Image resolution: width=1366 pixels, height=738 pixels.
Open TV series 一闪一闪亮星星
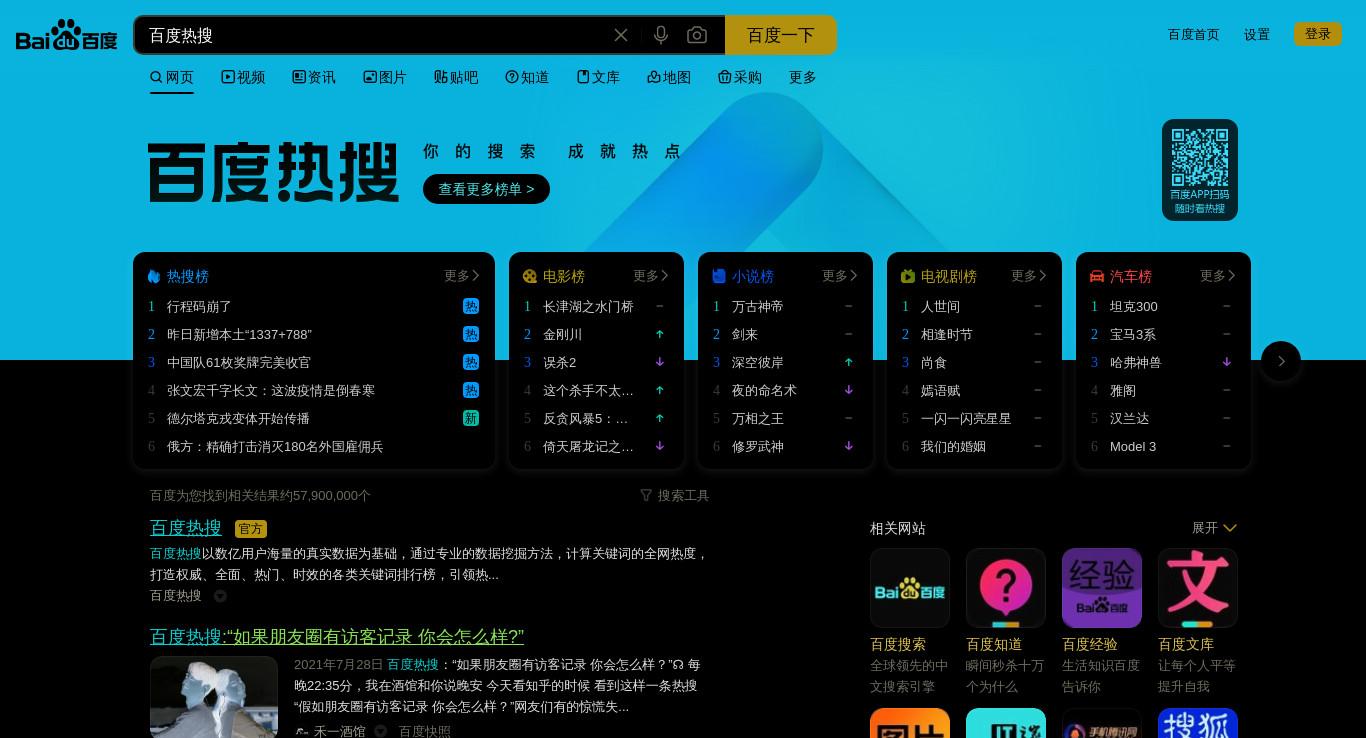[x=966, y=418]
